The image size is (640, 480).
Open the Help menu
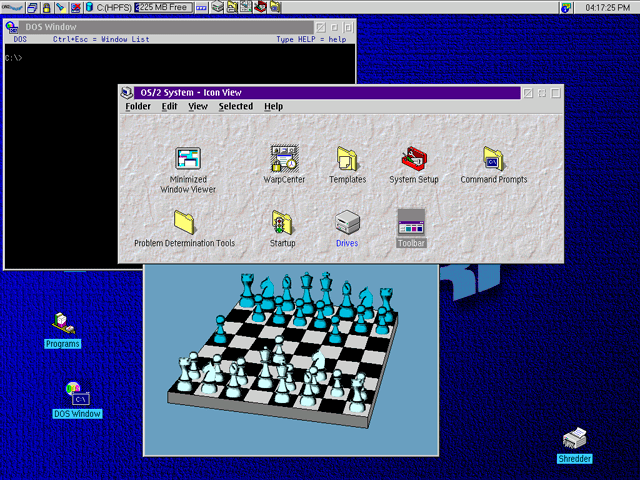pyautogui.click(x=273, y=106)
